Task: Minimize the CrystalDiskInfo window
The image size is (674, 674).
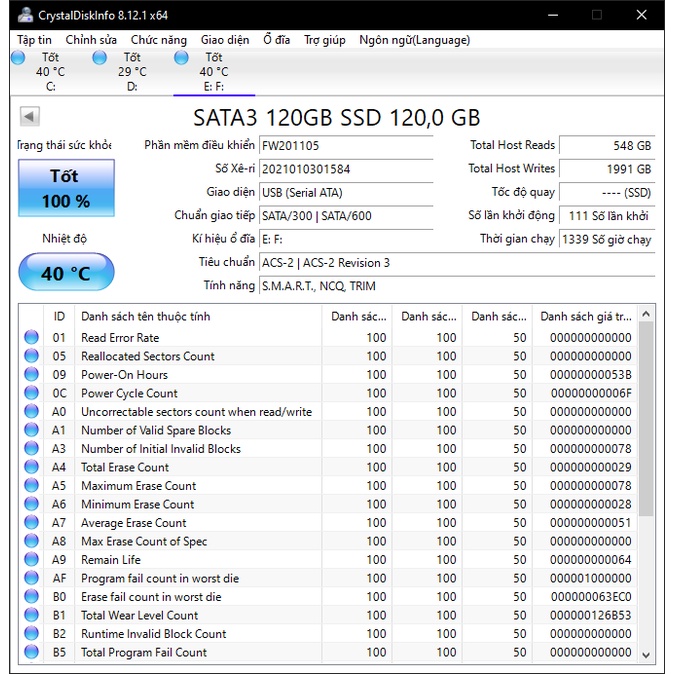Action: pyautogui.click(x=553, y=15)
